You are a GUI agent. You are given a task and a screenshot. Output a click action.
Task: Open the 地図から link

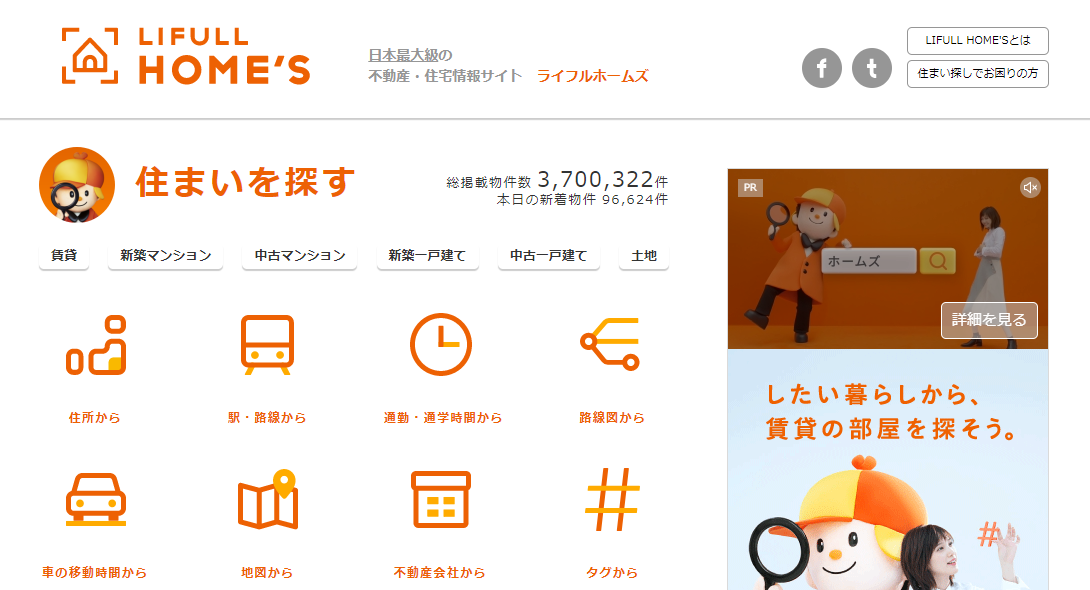click(x=267, y=573)
